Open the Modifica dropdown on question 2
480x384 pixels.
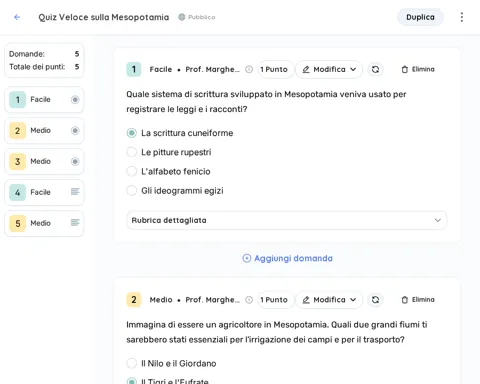pyautogui.click(x=329, y=300)
